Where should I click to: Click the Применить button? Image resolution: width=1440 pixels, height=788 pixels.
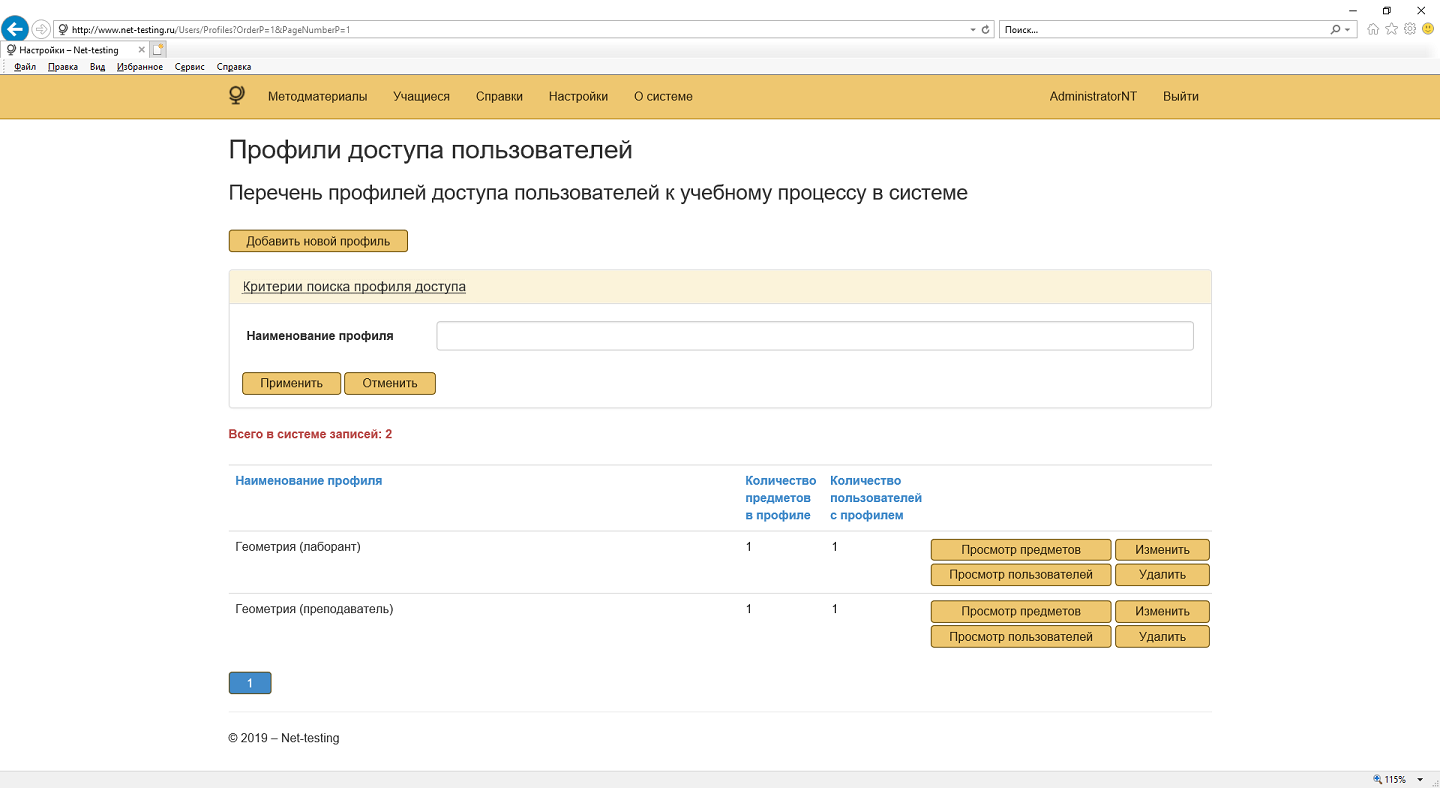292,383
